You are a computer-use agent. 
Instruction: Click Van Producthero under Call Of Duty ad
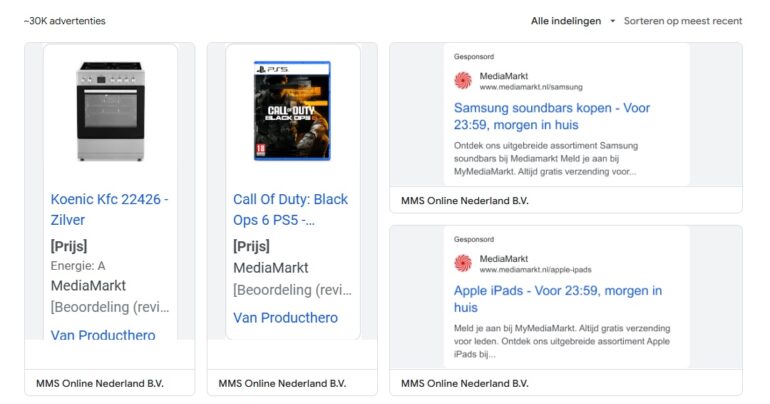coord(285,318)
